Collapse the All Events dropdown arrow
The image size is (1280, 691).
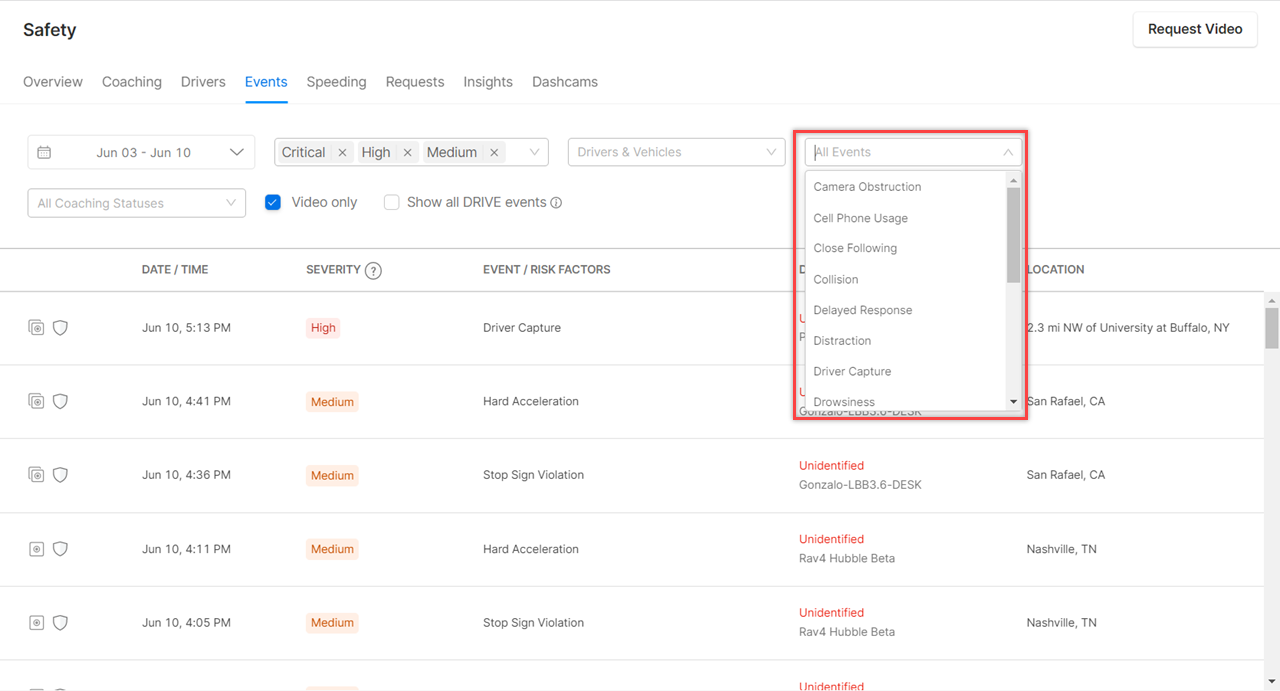(1008, 152)
